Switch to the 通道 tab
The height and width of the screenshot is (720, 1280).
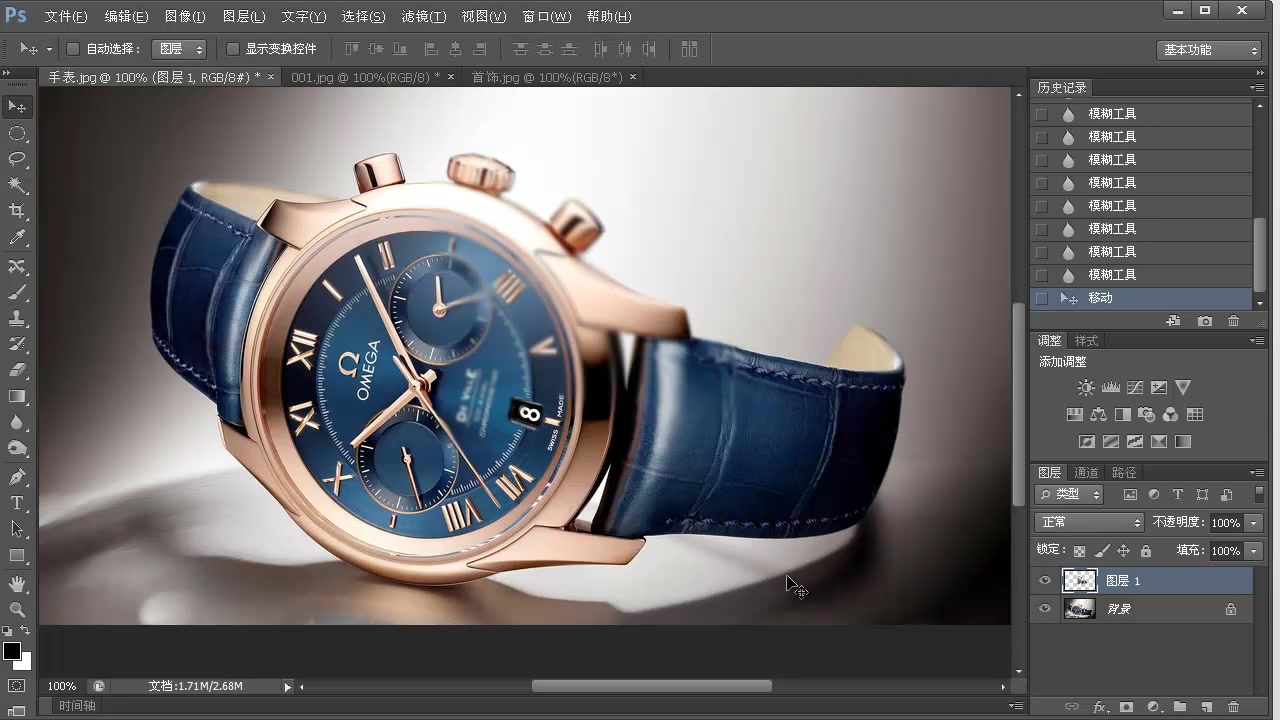click(x=1086, y=473)
